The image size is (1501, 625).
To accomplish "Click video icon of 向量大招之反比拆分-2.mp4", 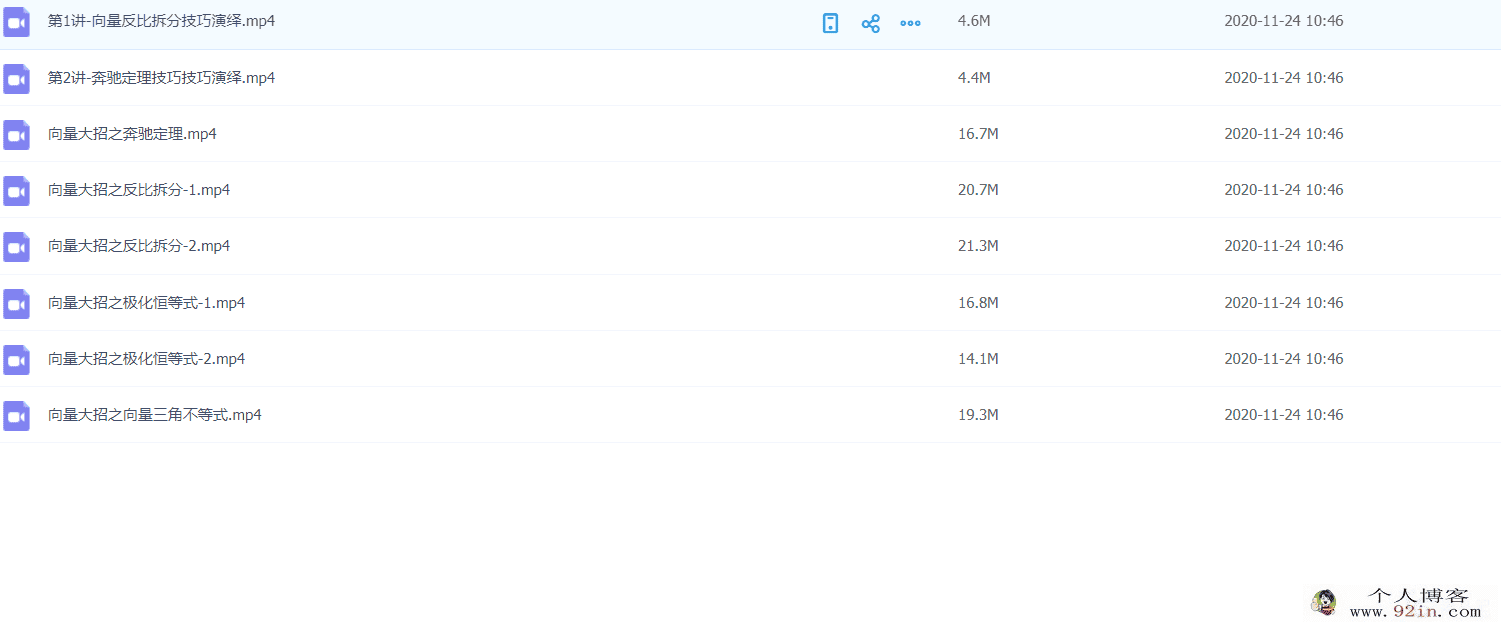I will click(17, 246).
